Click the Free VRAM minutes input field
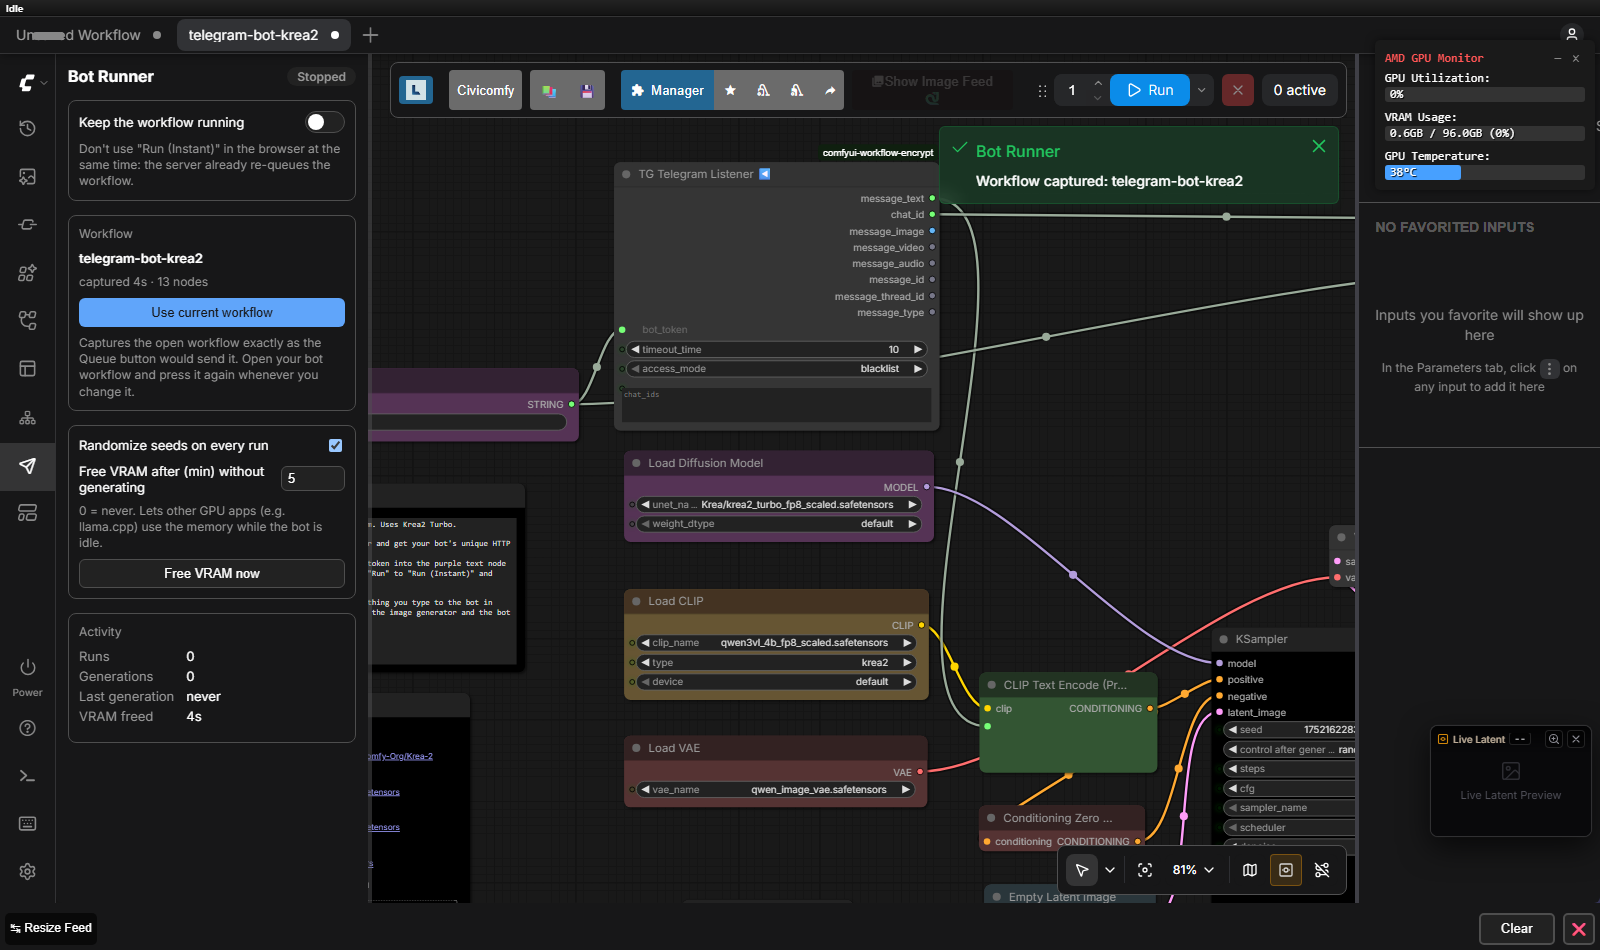Screen dimensions: 1600x950 click(313, 478)
